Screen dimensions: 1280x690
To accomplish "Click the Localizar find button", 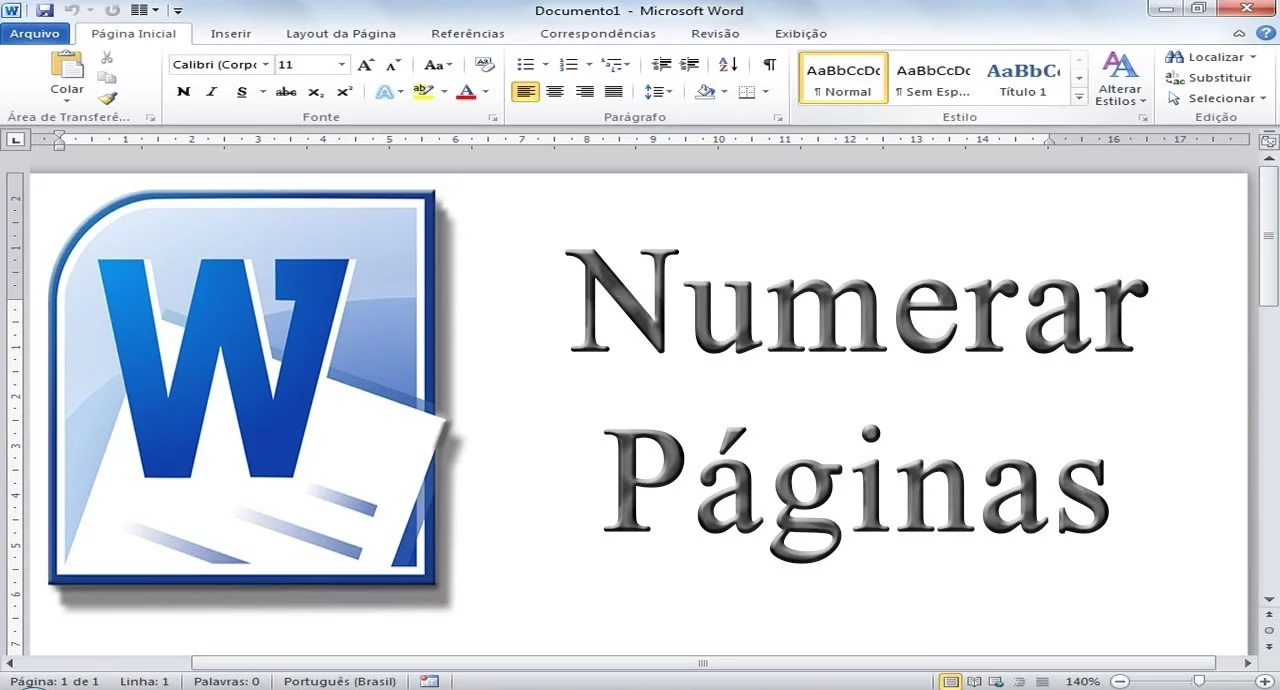I will coord(1211,57).
